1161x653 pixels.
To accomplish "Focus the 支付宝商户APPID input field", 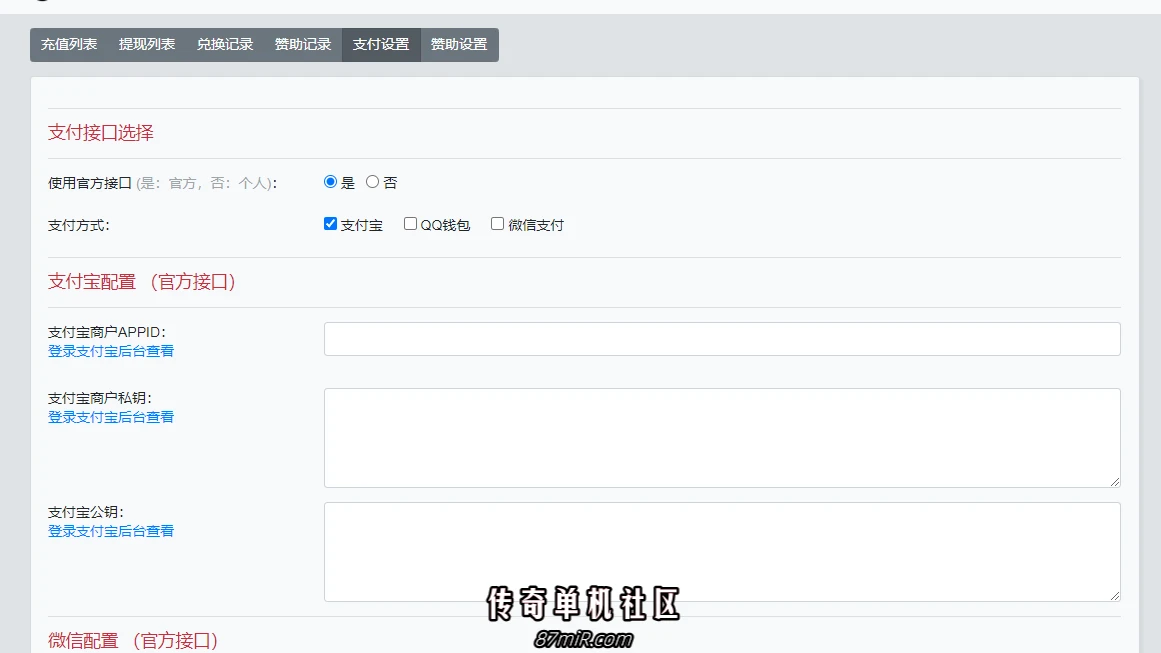I will click(x=722, y=339).
